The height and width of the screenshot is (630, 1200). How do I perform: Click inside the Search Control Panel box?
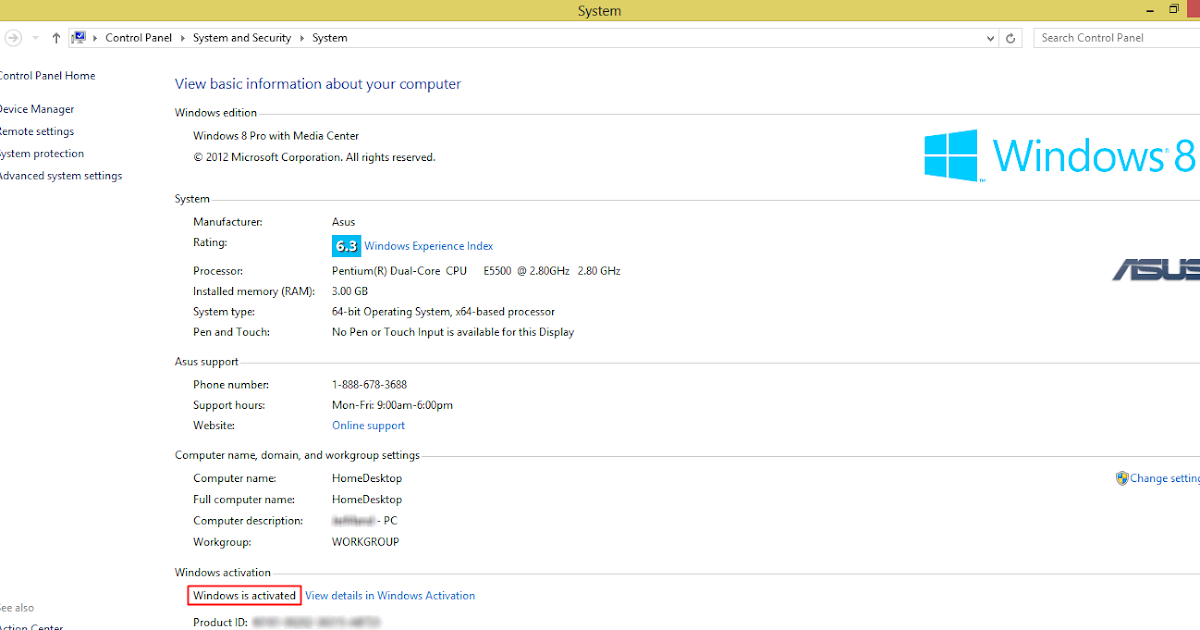(1115, 37)
